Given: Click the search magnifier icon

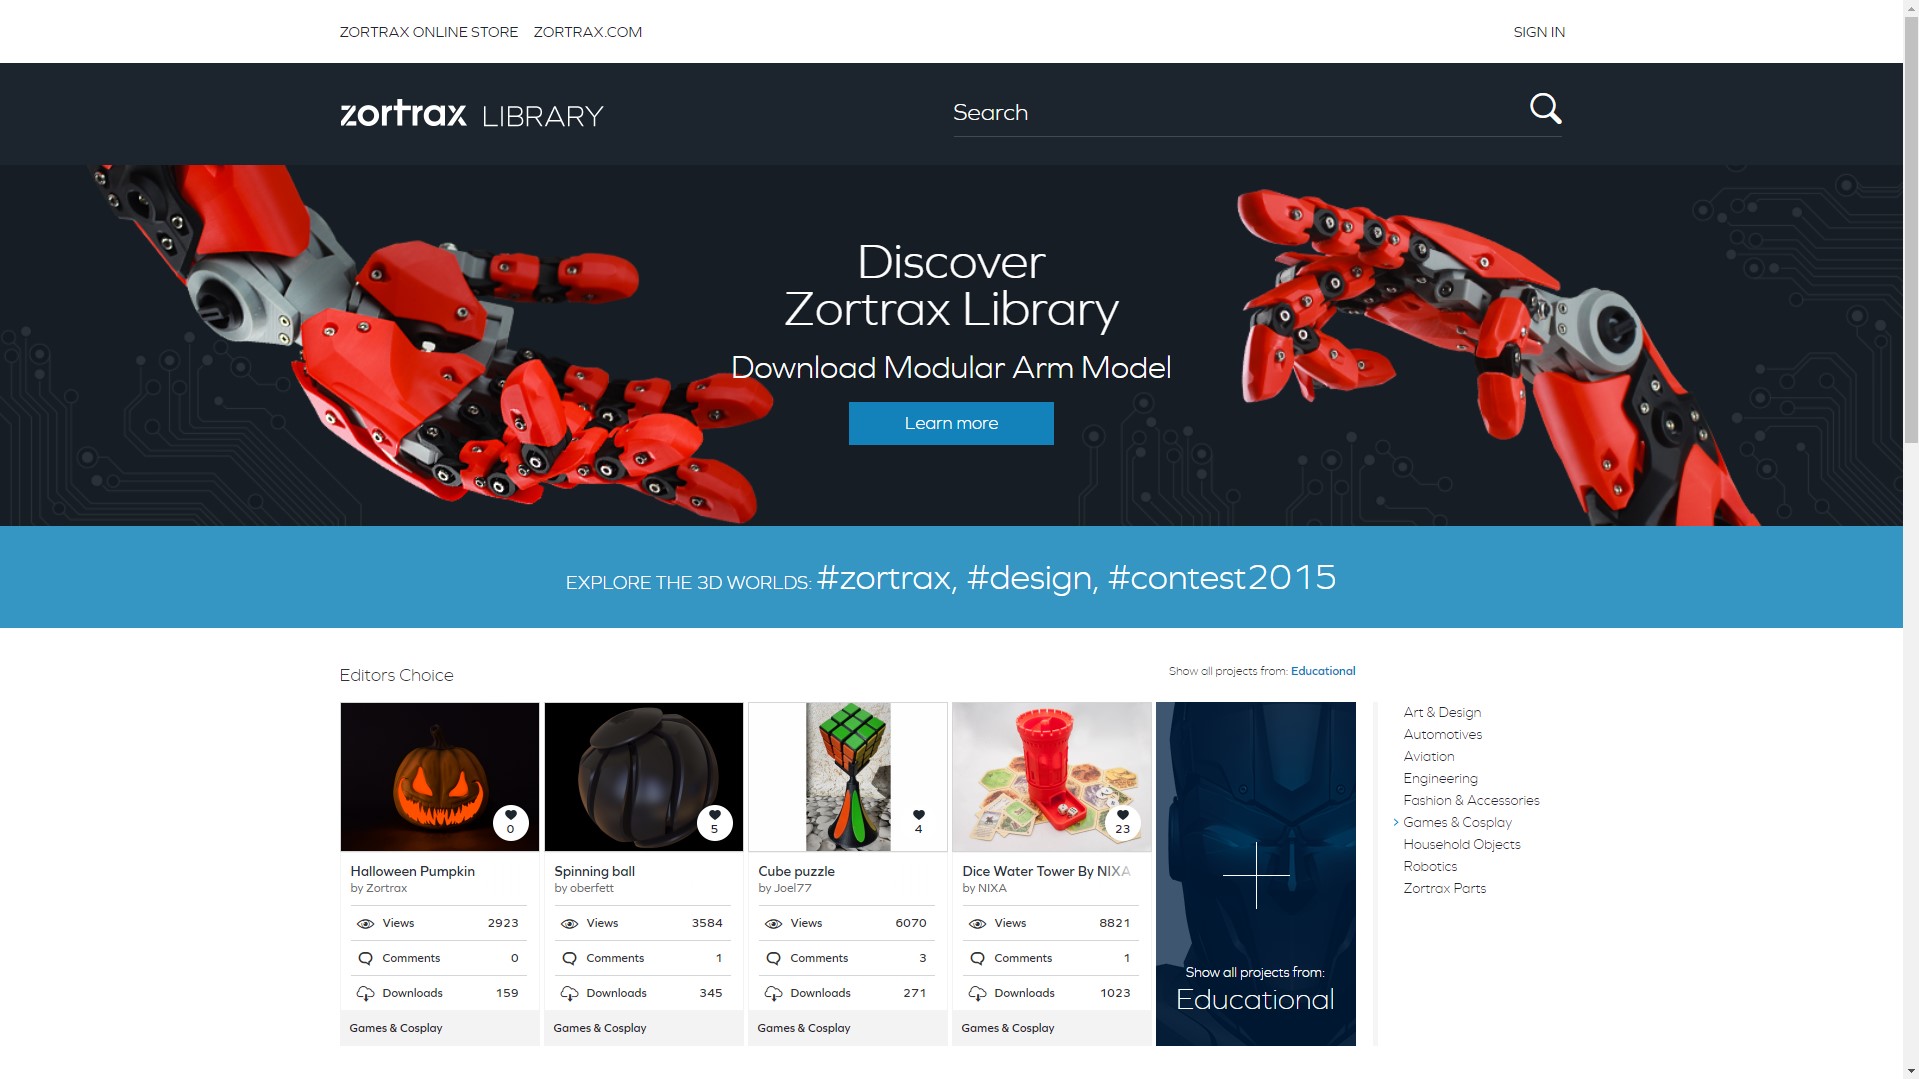Looking at the screenshot, I should point(1545,109).
